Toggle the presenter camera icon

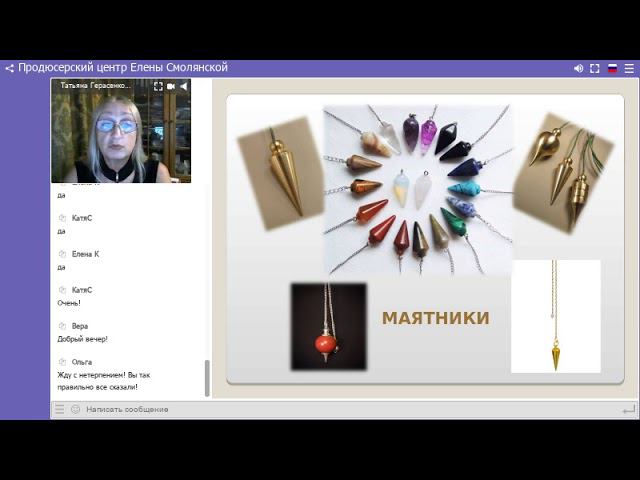coord(171,86)
